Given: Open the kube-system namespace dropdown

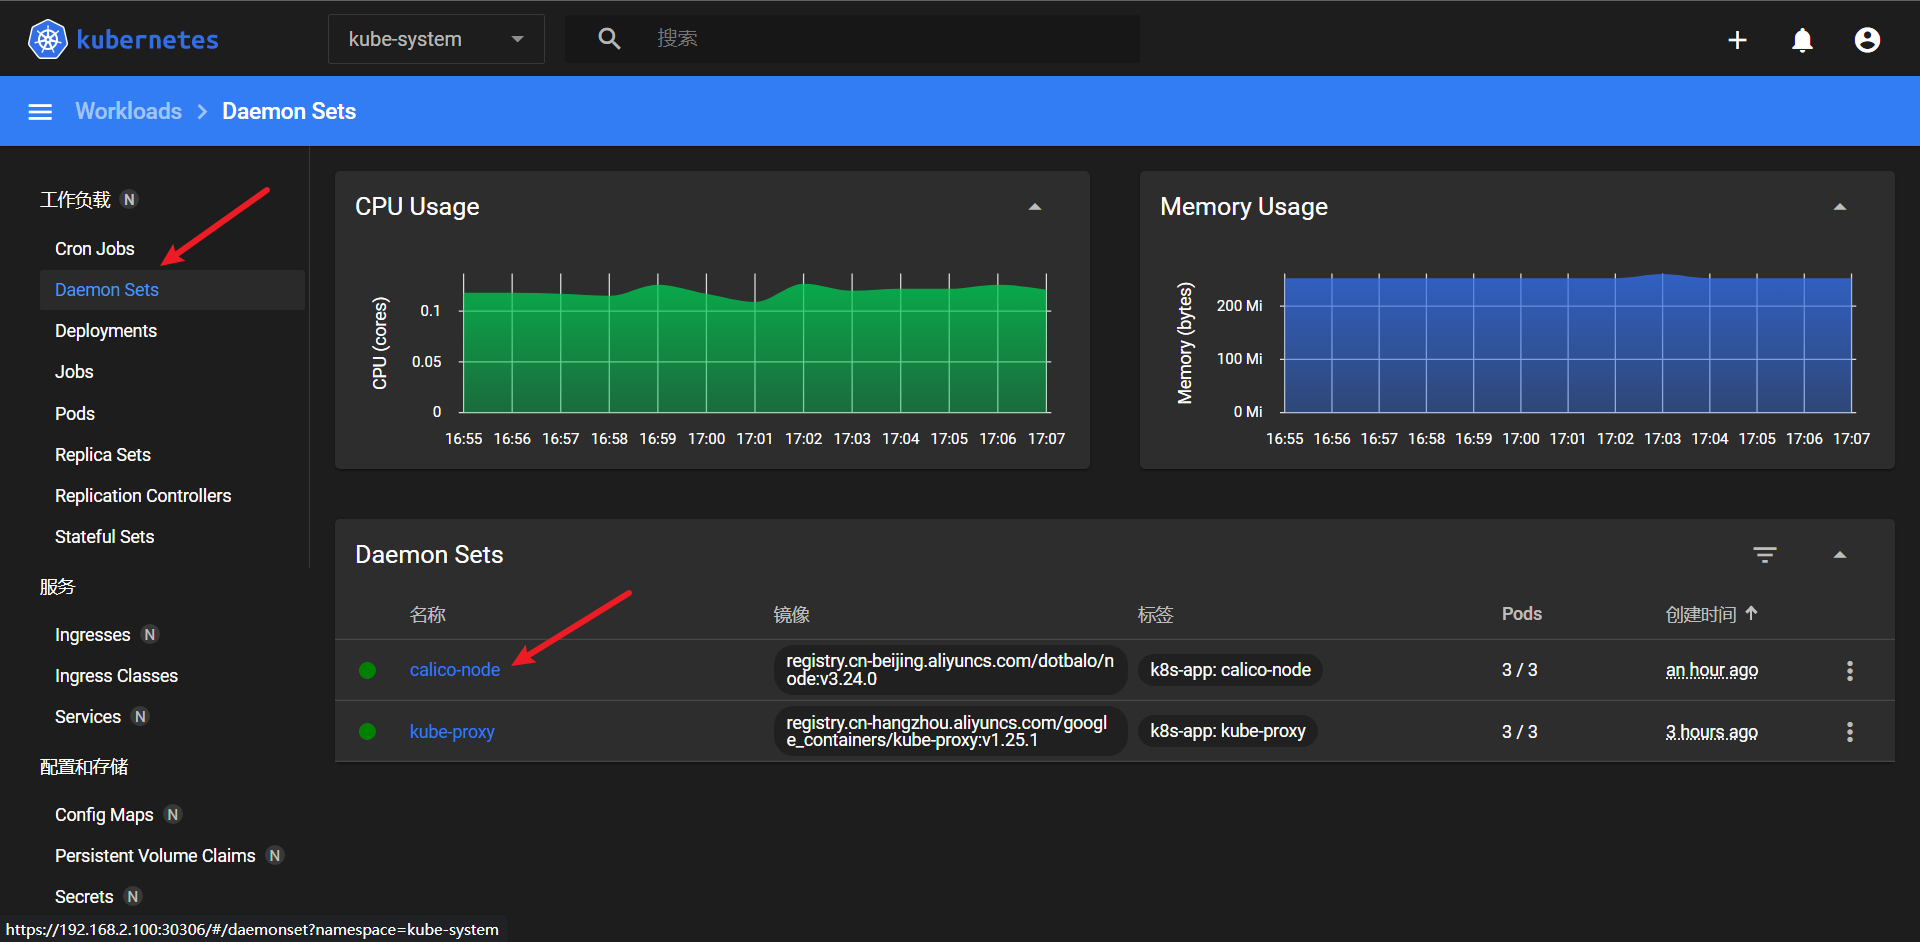Looking at the screenshot, I should click(436, 39).
